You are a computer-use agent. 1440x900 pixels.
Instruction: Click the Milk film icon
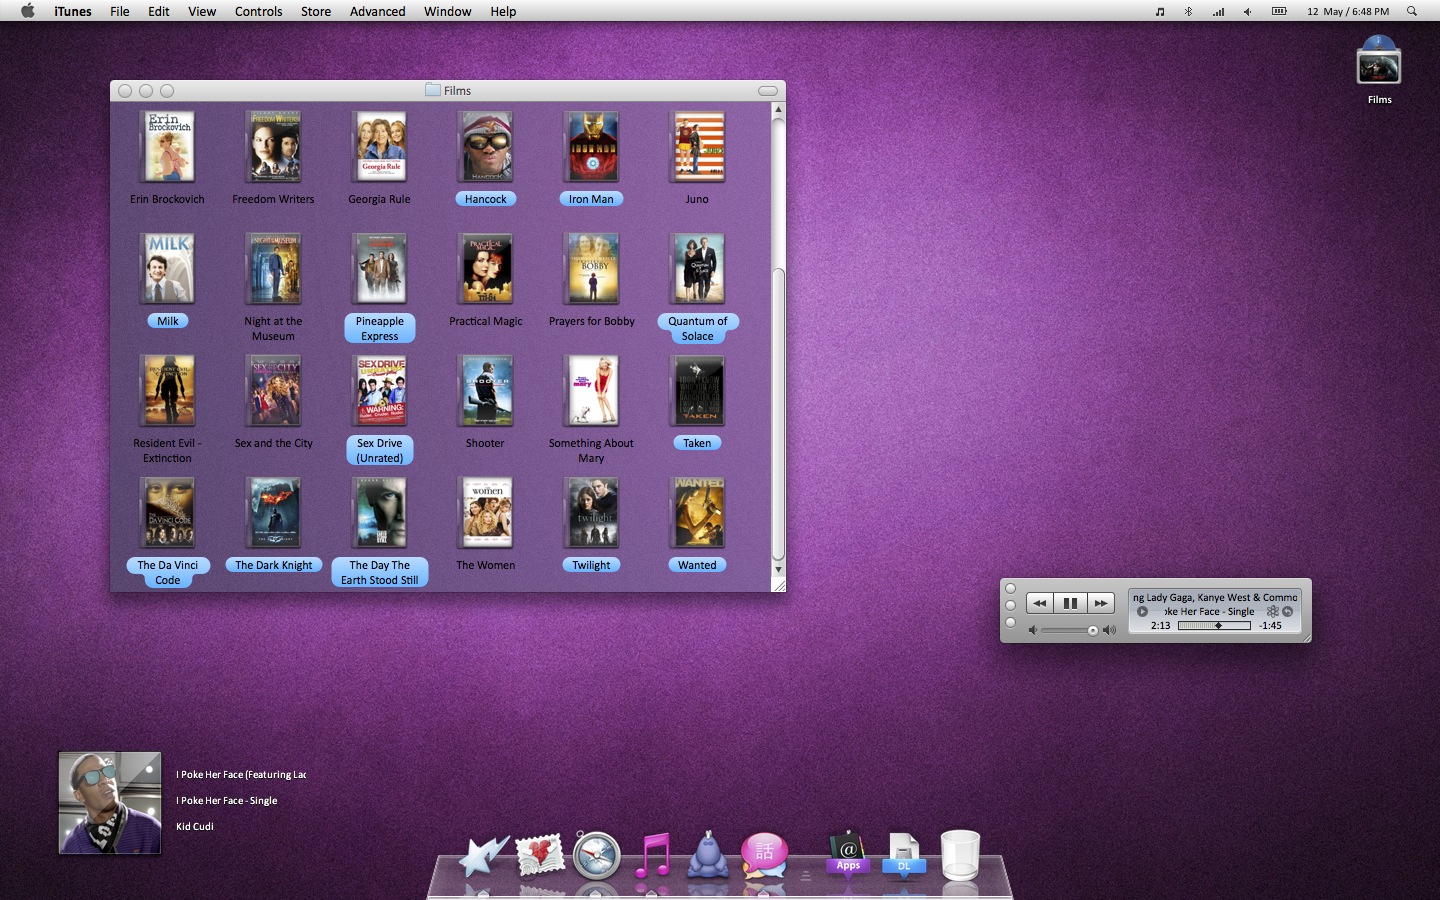168,269
